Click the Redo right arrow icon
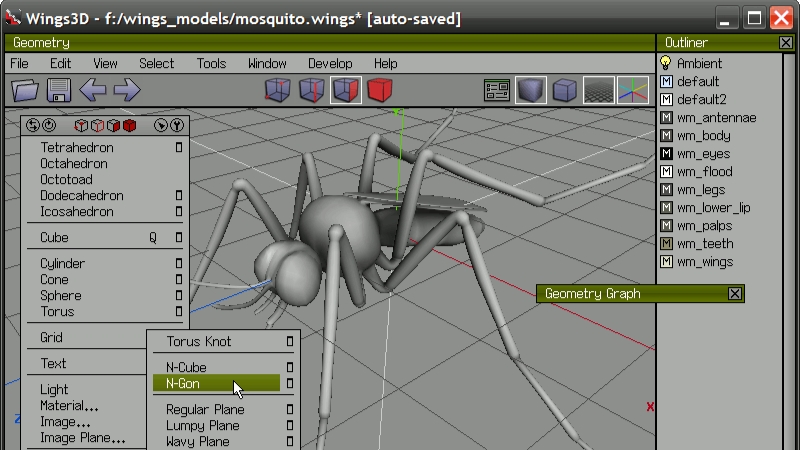 pos(126,91)
